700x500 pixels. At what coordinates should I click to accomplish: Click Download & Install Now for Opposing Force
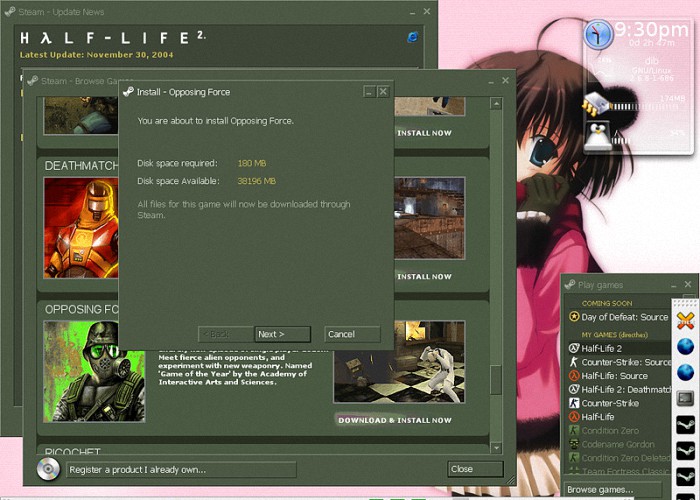point(394,420)
